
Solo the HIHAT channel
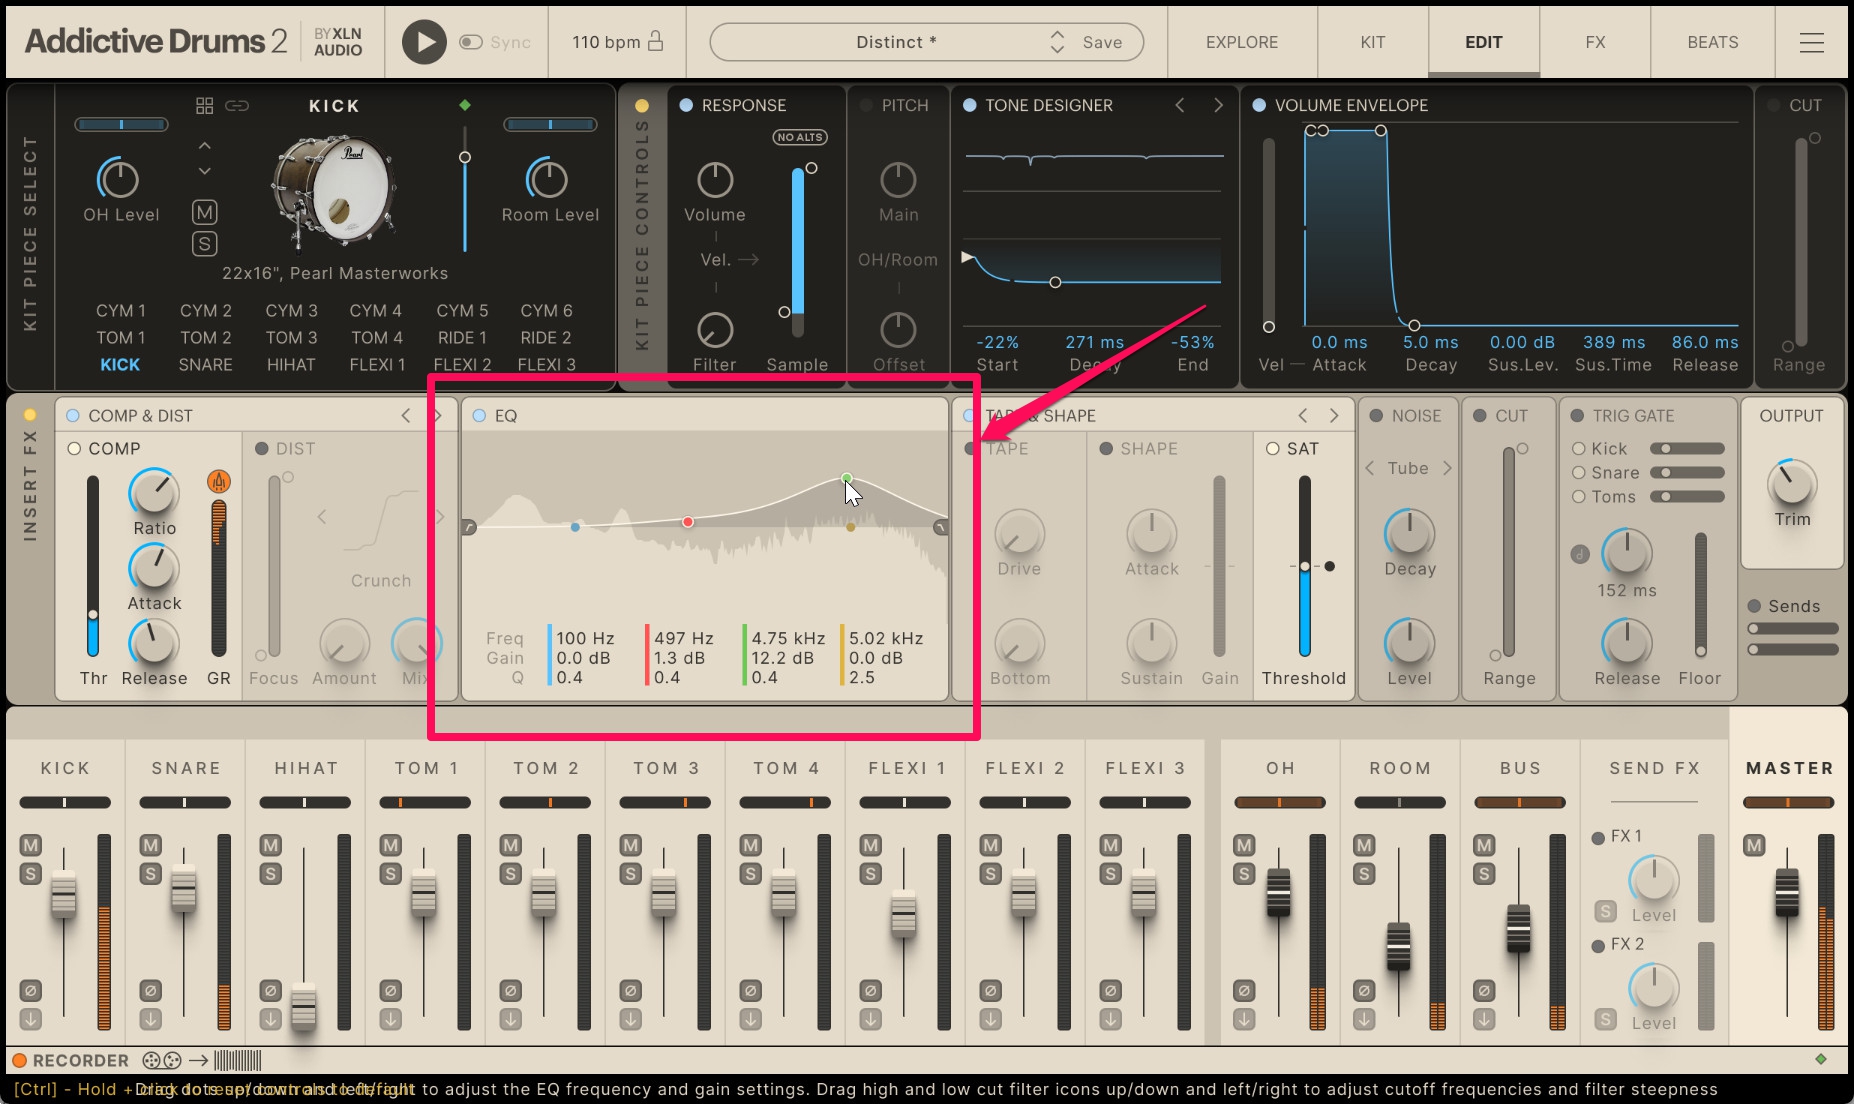point(271,874)
